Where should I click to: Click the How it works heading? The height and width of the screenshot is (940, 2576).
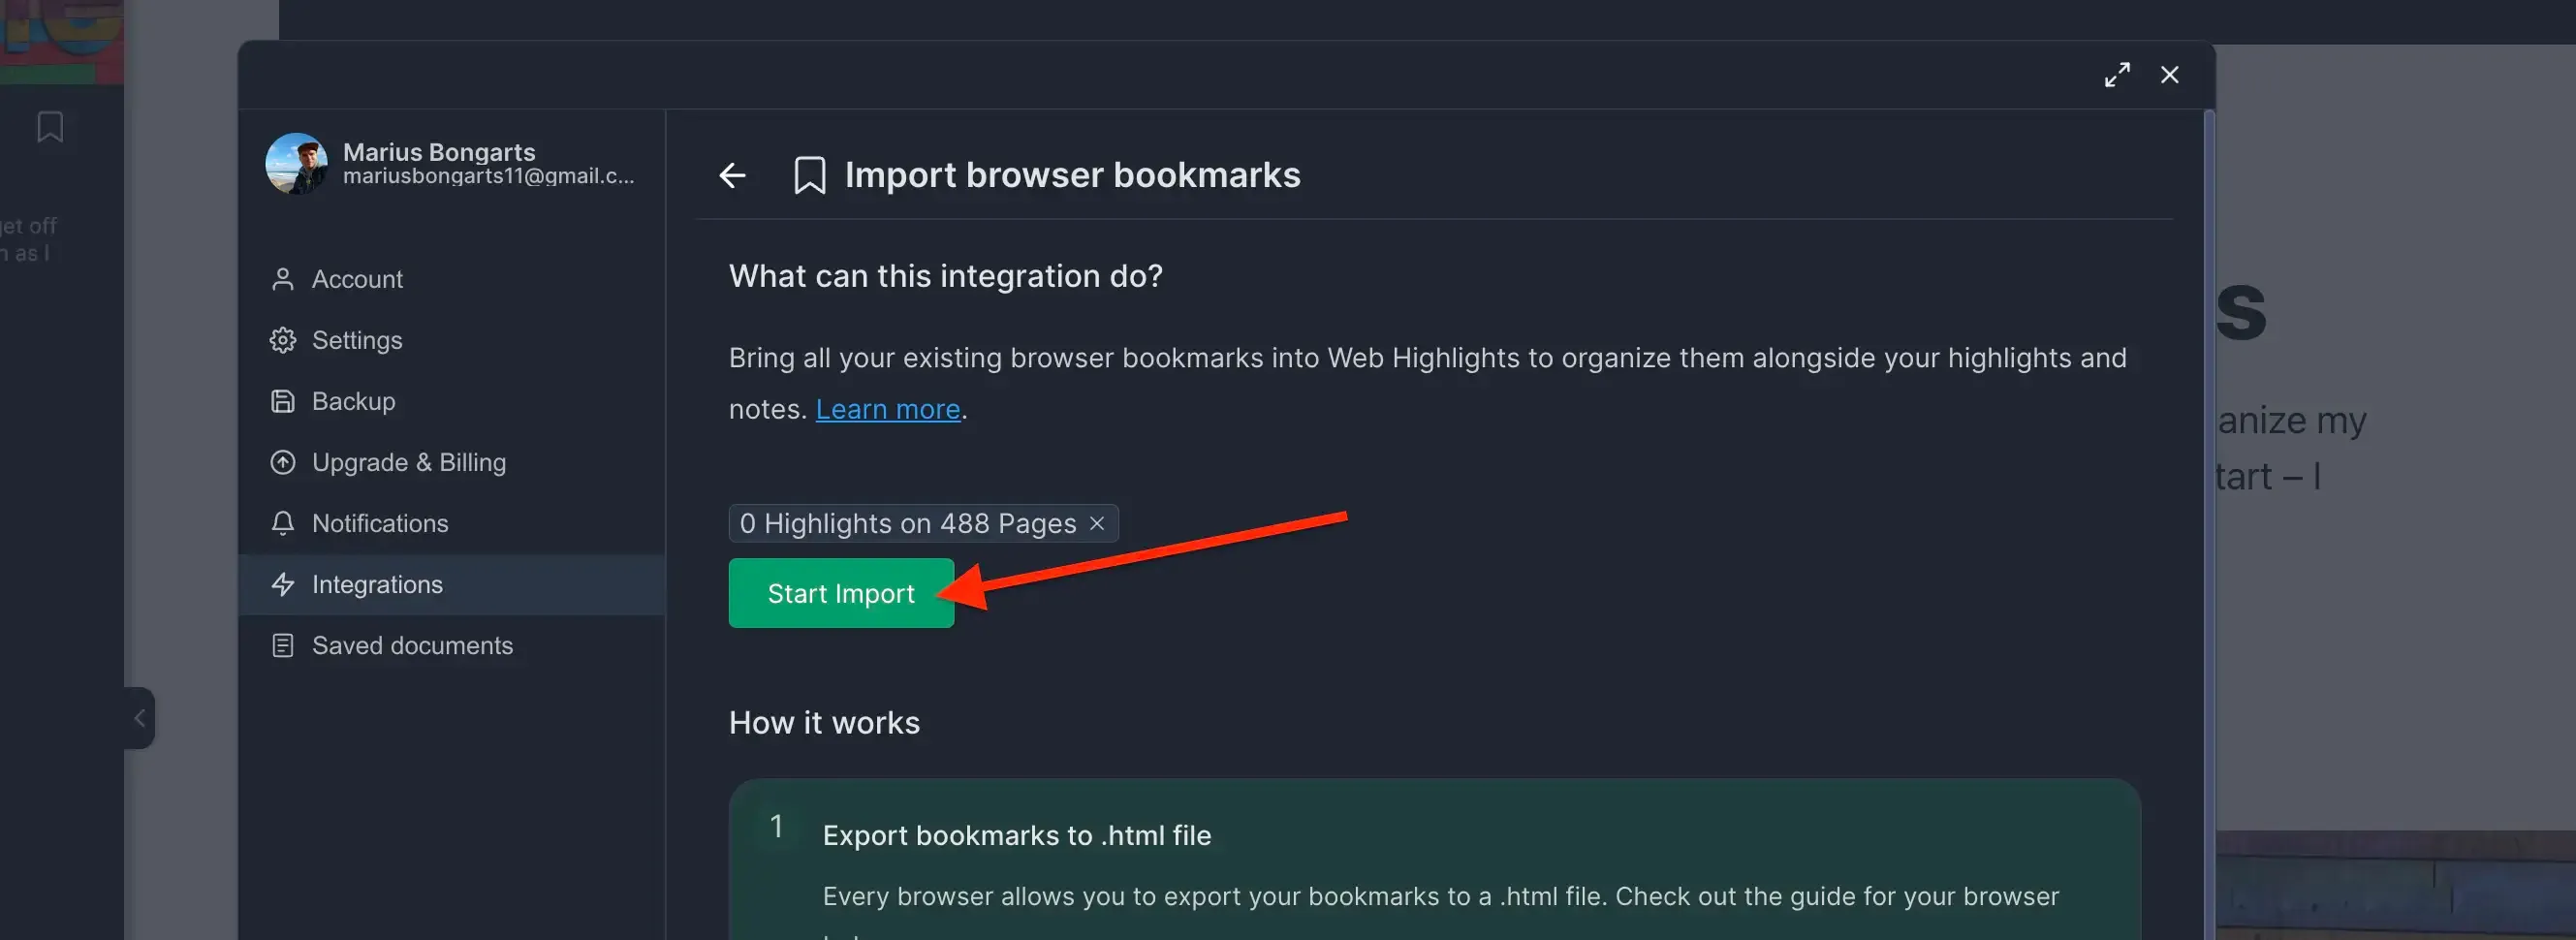[x=824, y=722]
